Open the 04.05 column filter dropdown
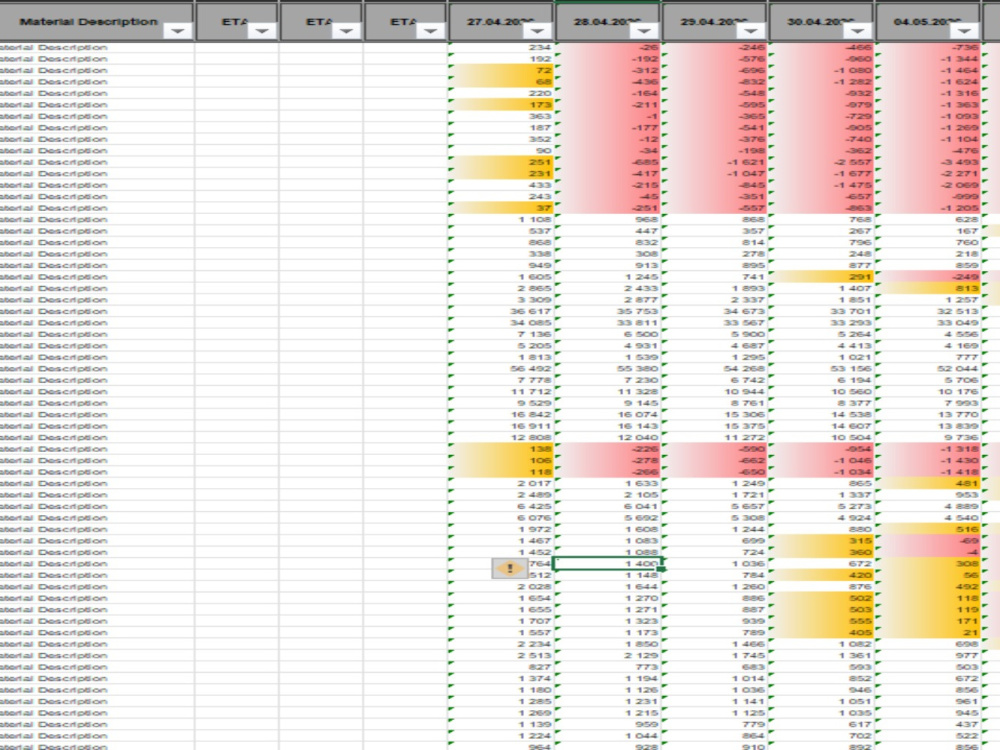This screenshot has width=1000, height=750. coord(965,31)
